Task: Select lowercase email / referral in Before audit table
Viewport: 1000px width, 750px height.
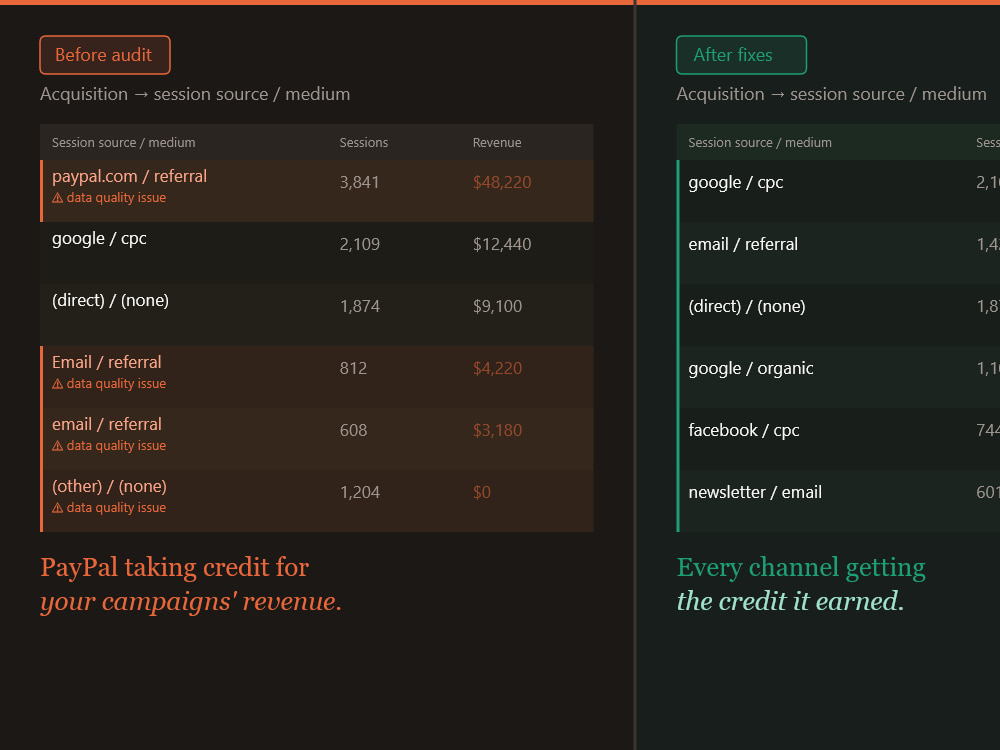Action: point(107,424)
